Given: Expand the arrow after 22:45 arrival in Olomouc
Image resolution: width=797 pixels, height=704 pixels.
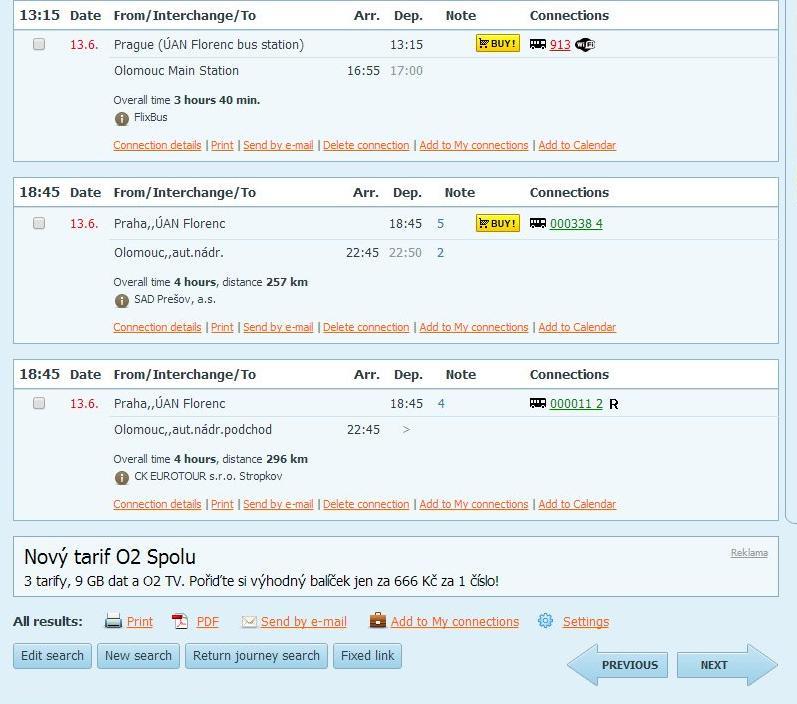Looking at the screenshot, I should 406,430.
